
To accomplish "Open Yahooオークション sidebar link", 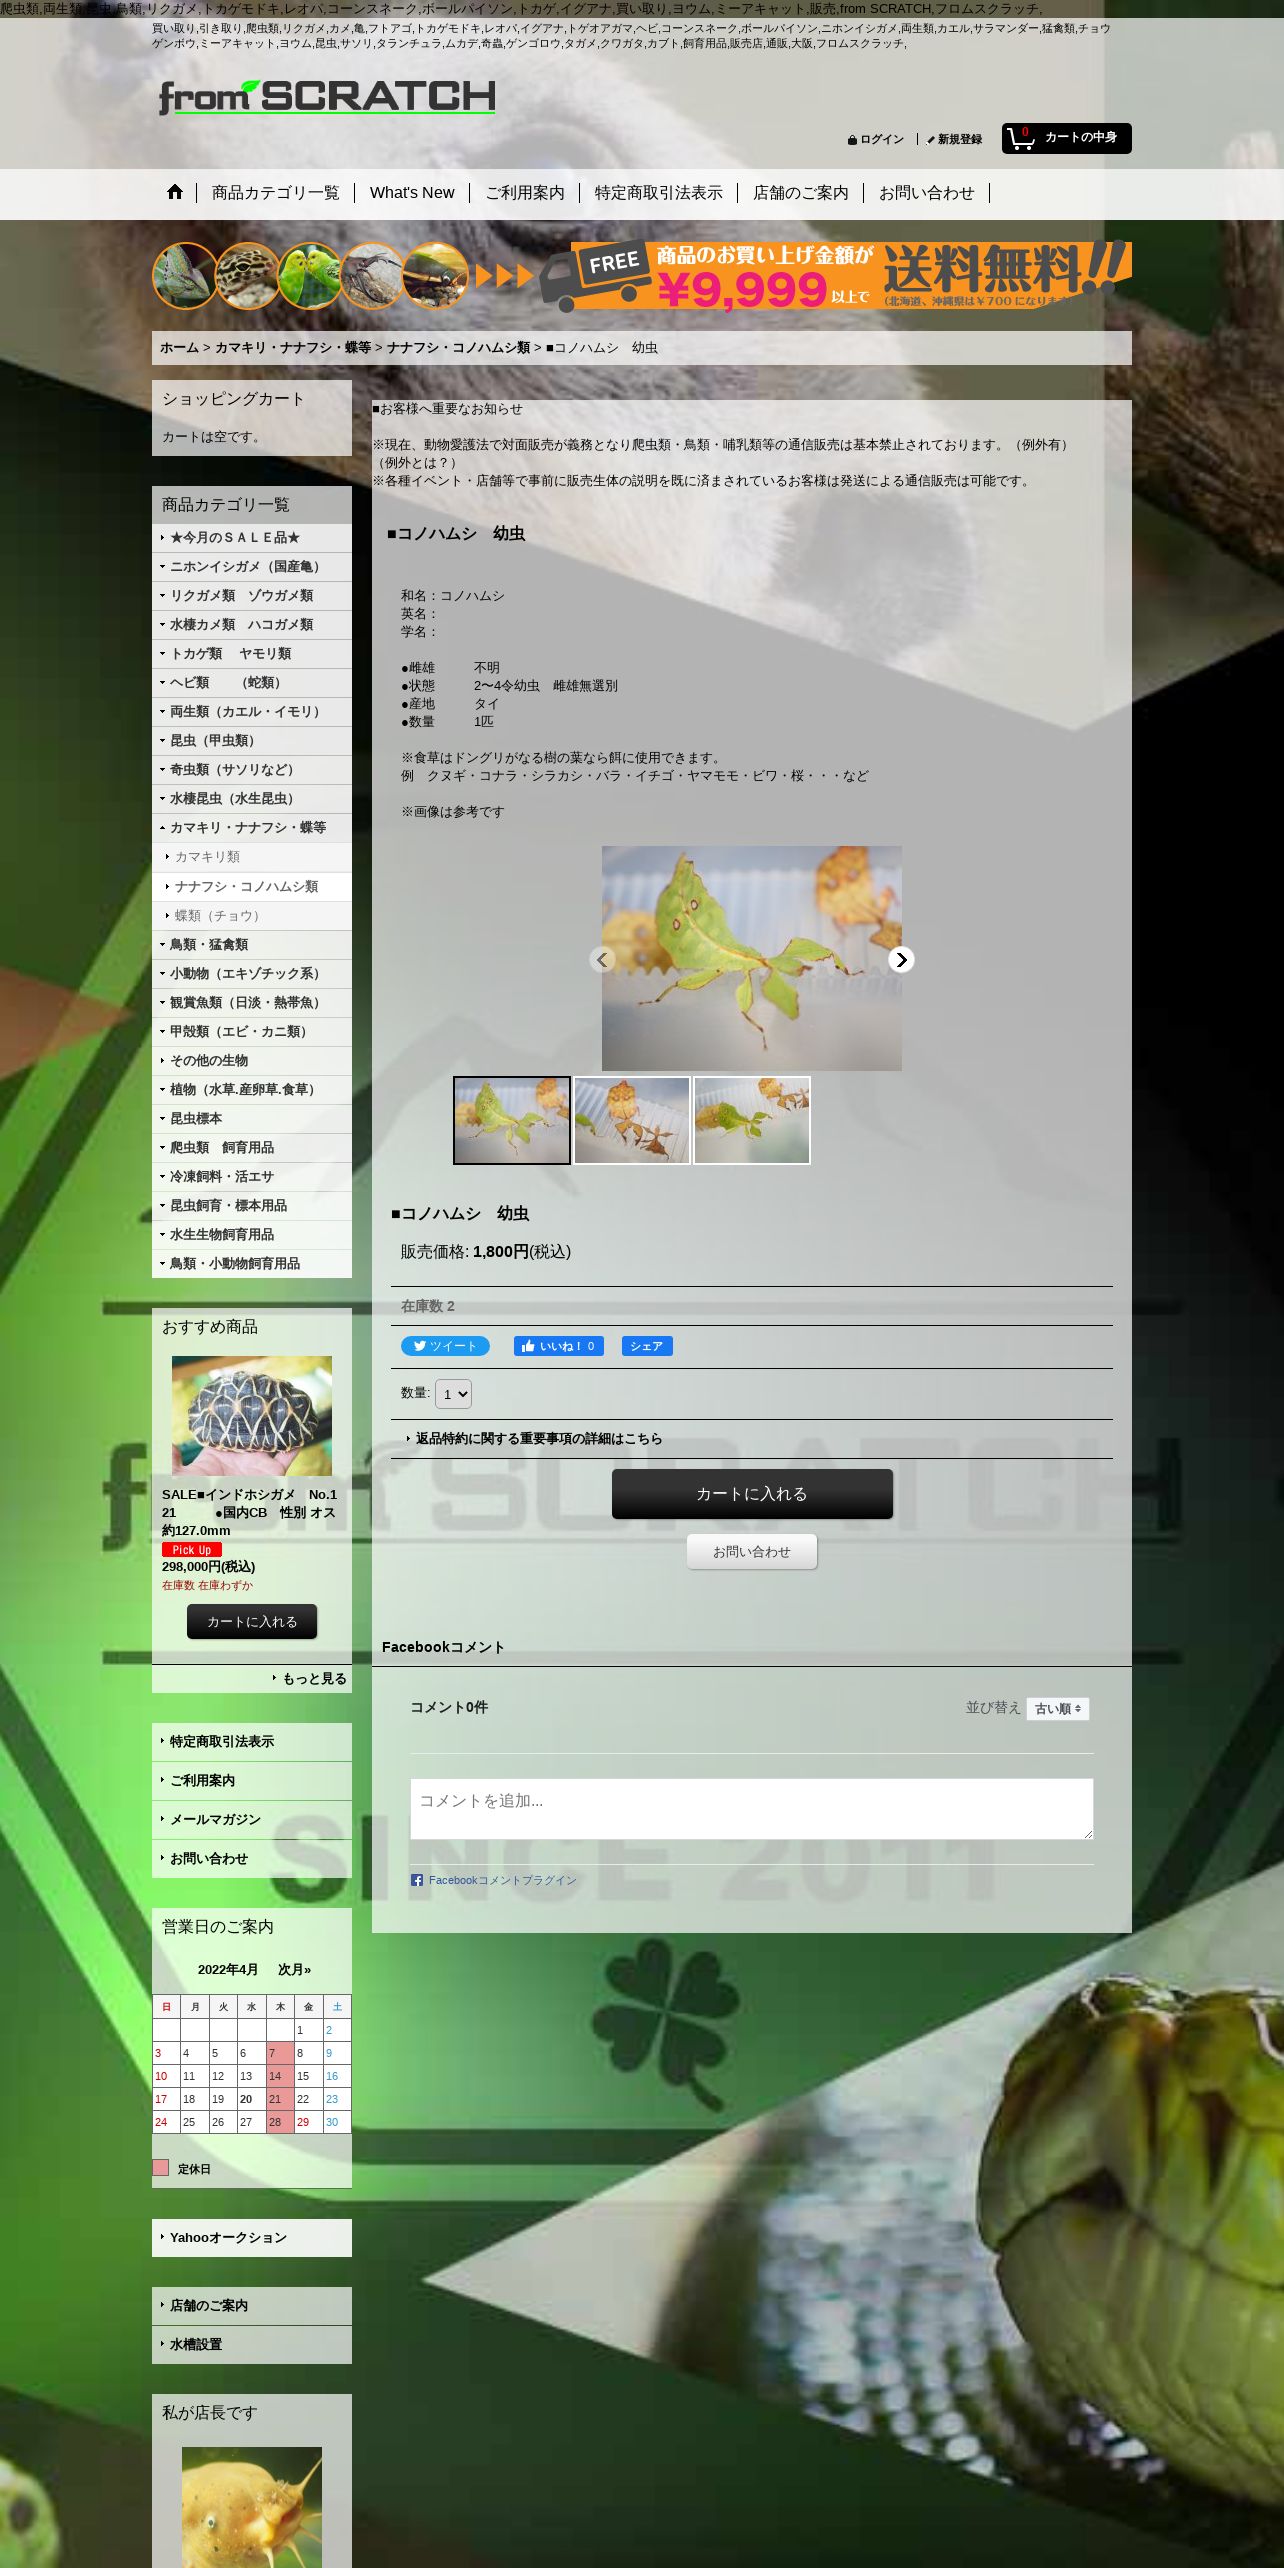I will point(251,2238).
